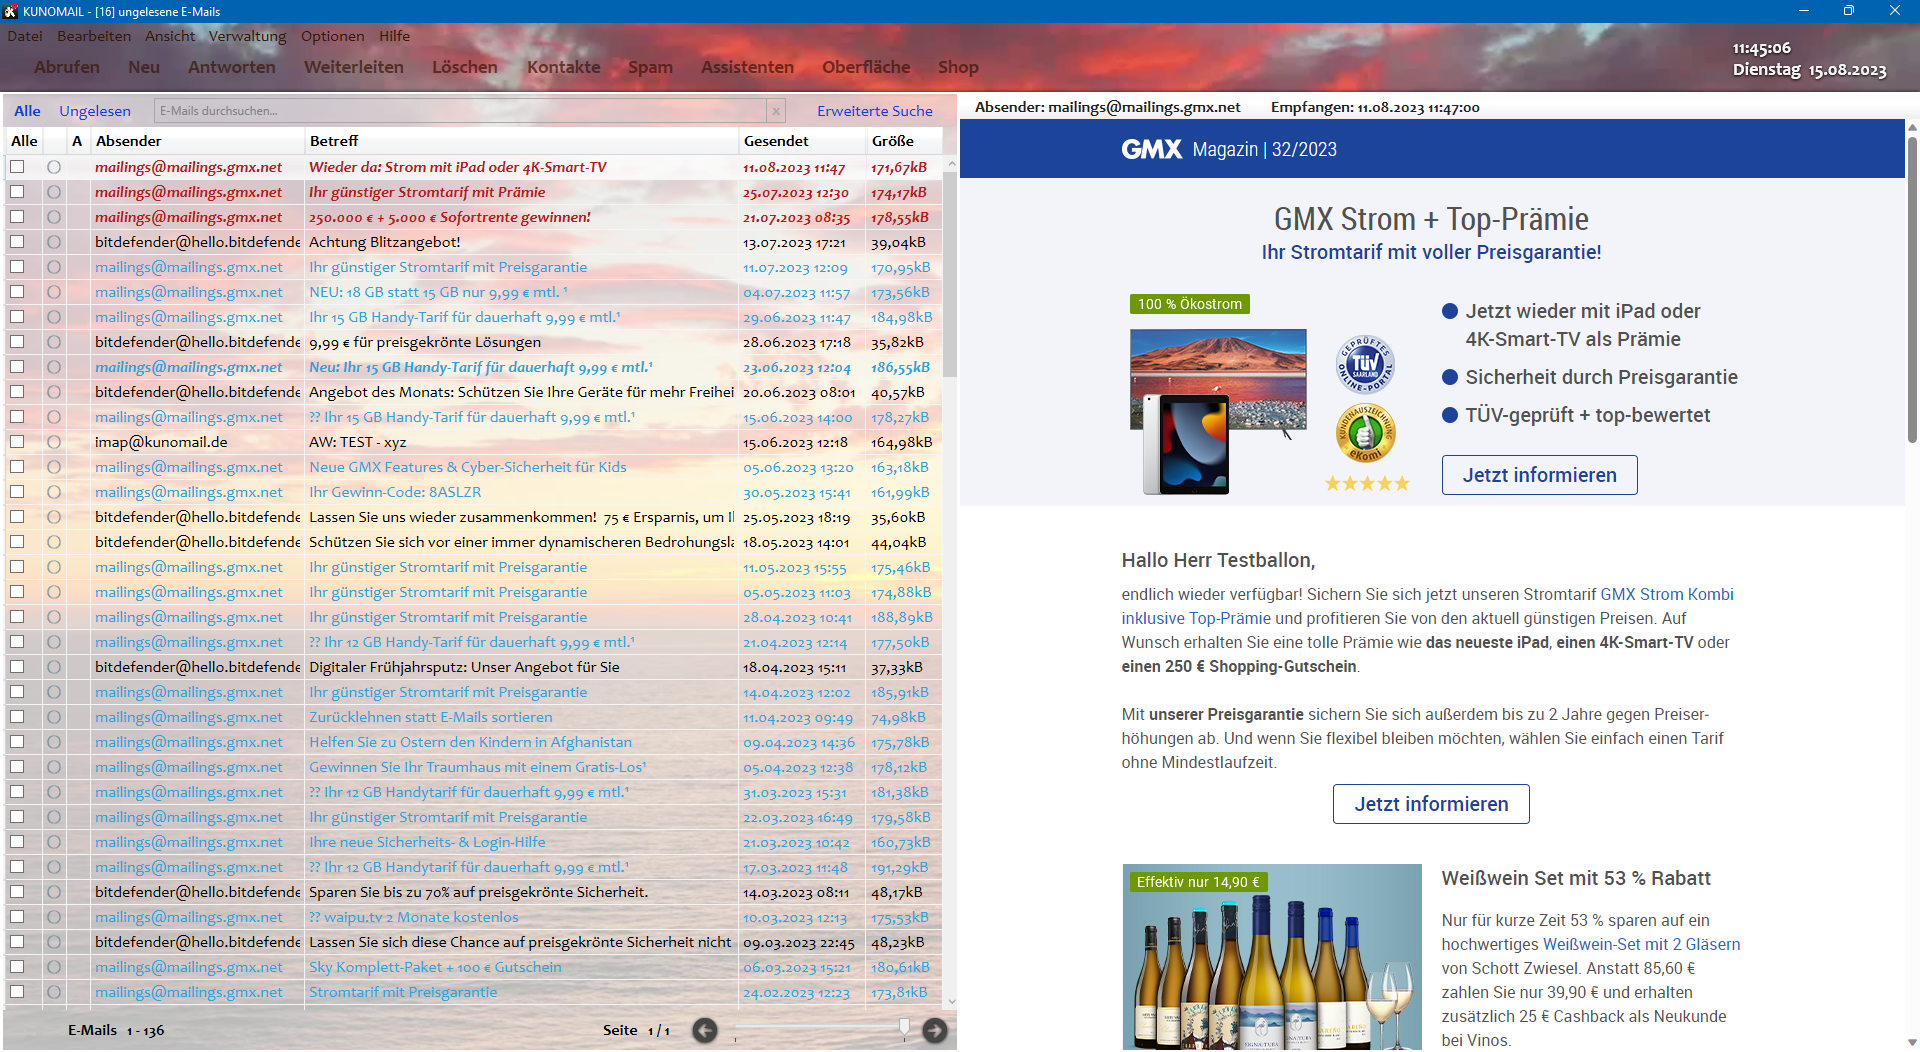This screenshot has height=1052, width=1920.
Task: Open Oberfläche from the toolbar
Action: pos(866,67)
